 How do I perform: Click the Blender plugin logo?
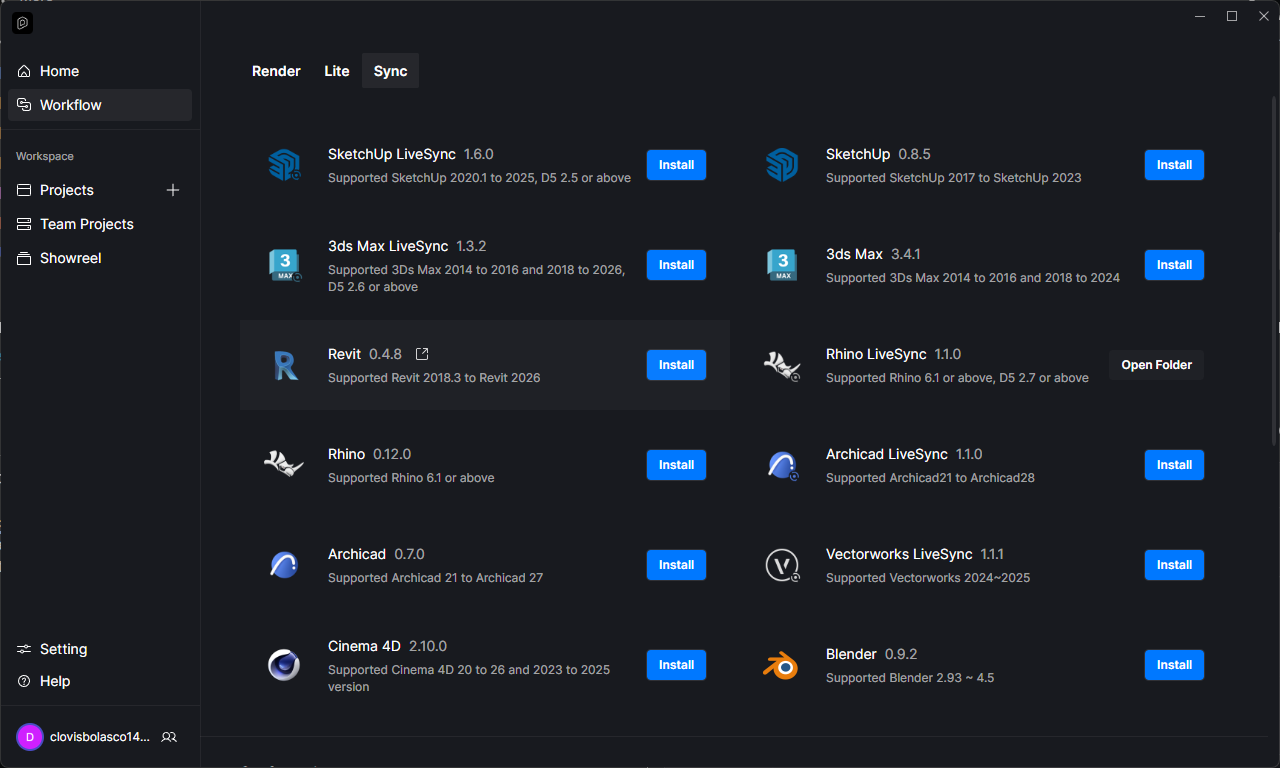[781, 665]
